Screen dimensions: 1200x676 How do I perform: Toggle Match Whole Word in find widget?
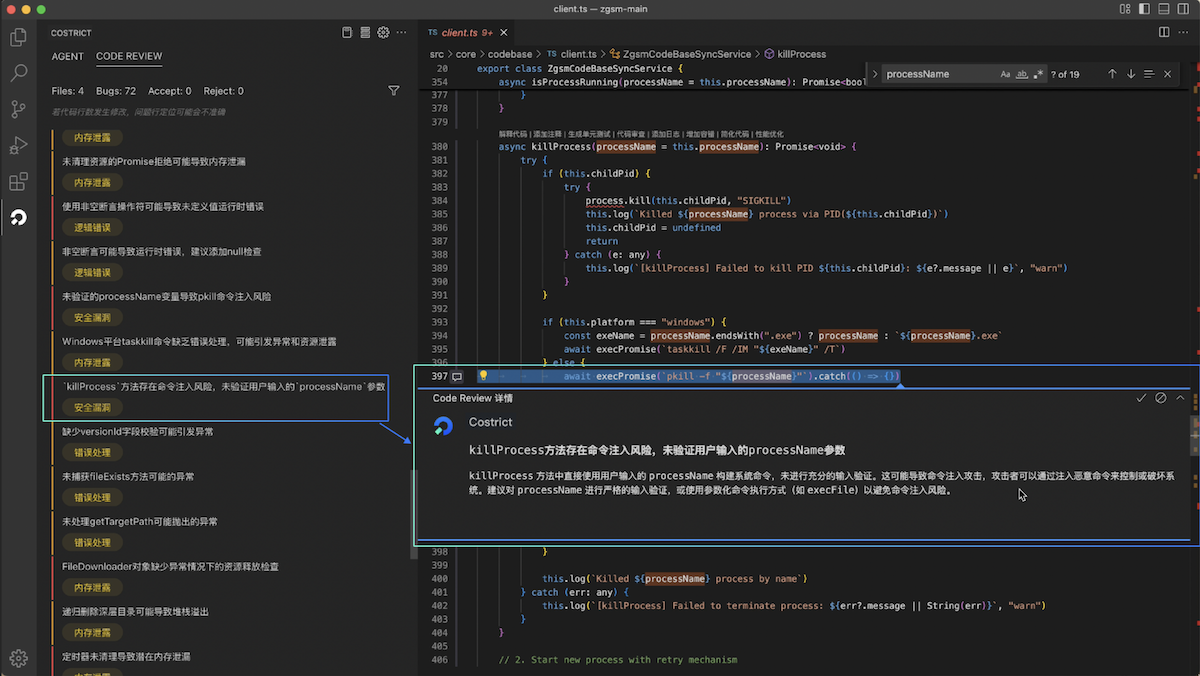[x=1021, y=74]
